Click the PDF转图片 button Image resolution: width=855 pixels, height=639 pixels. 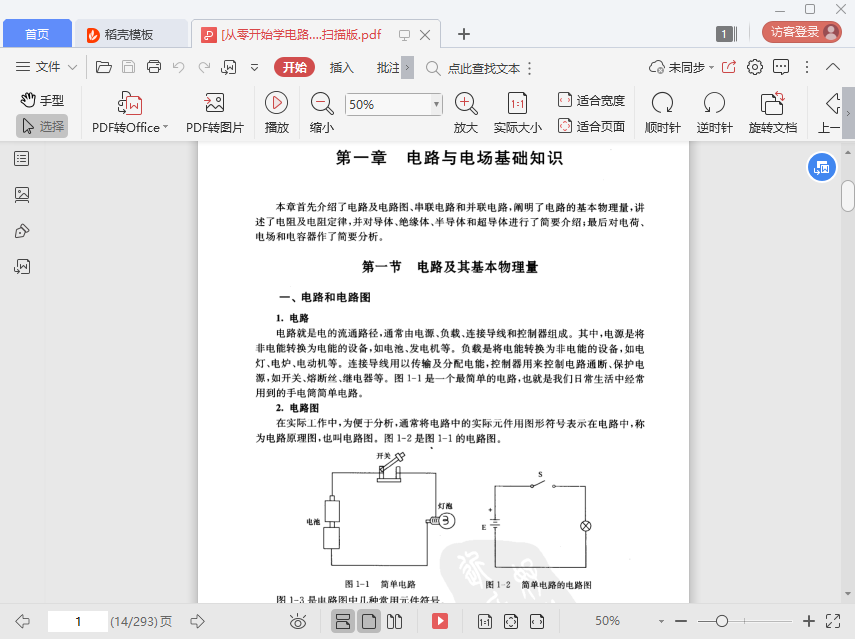[x=215, y=113]
